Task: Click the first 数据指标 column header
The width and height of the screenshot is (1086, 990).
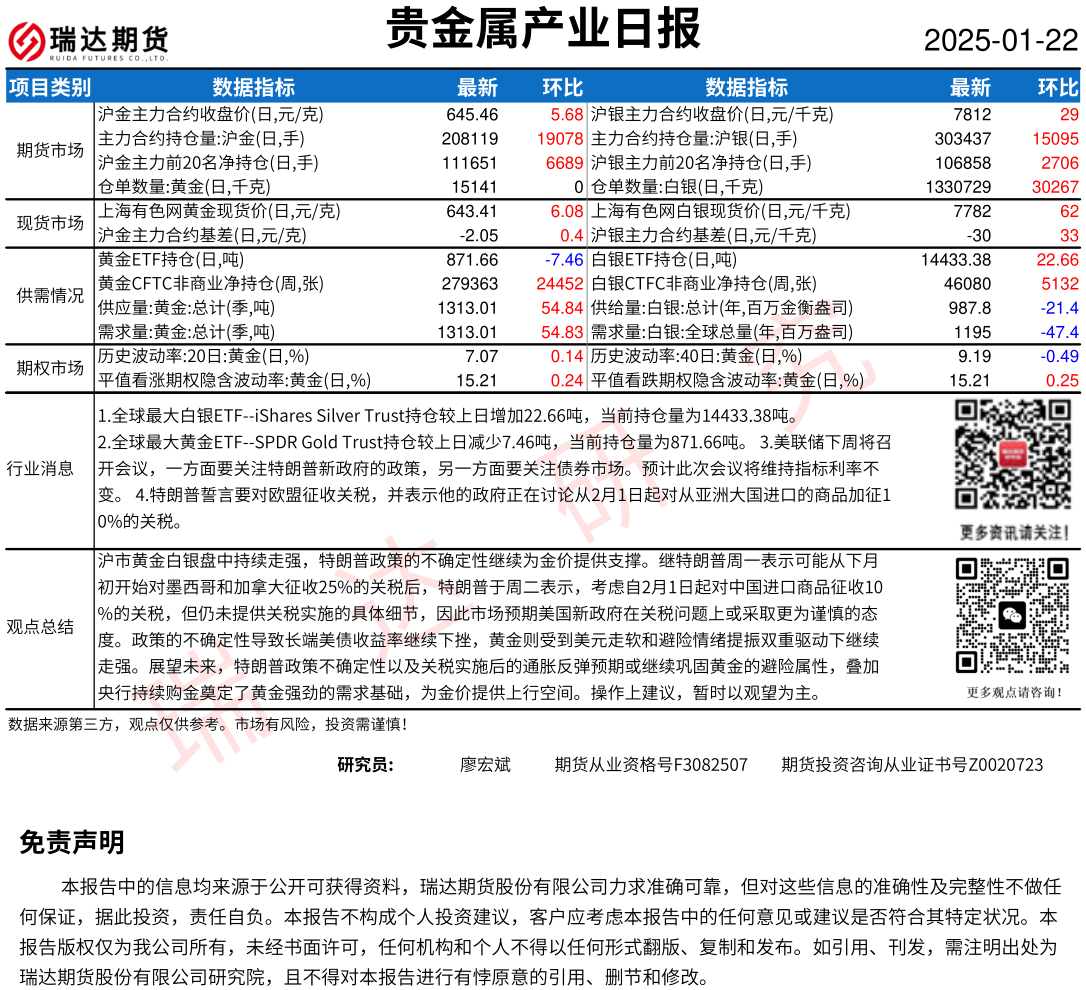Action: click(x=253, y=87)
